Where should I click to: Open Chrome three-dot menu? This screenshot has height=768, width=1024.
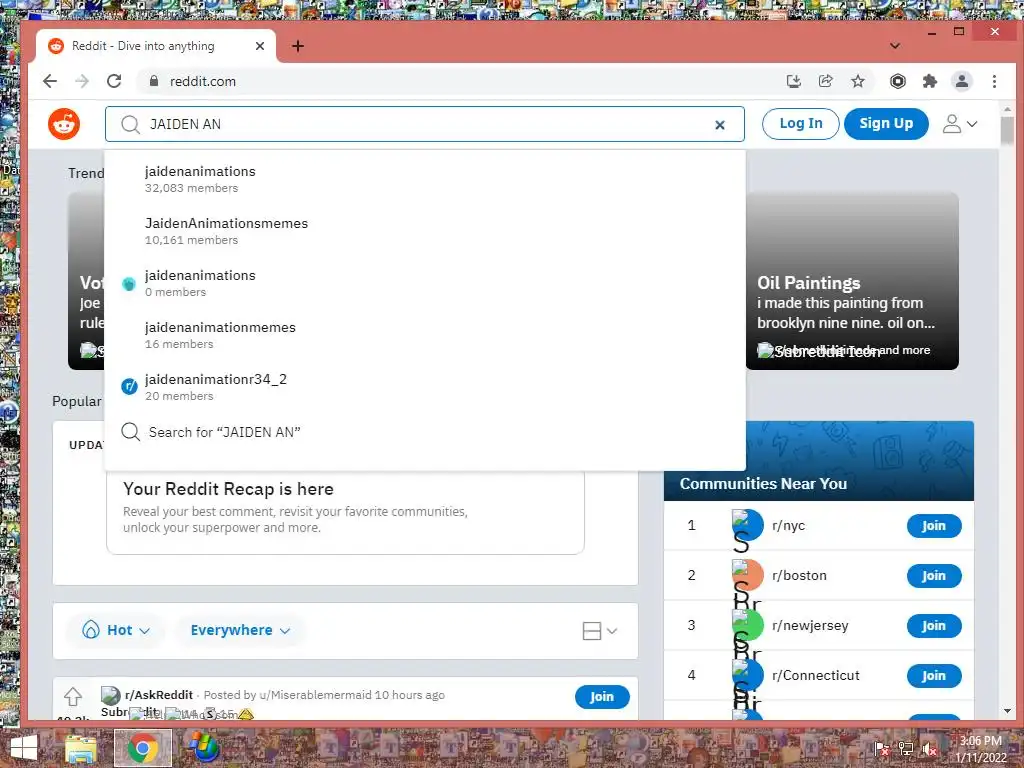tap(994, 81)
